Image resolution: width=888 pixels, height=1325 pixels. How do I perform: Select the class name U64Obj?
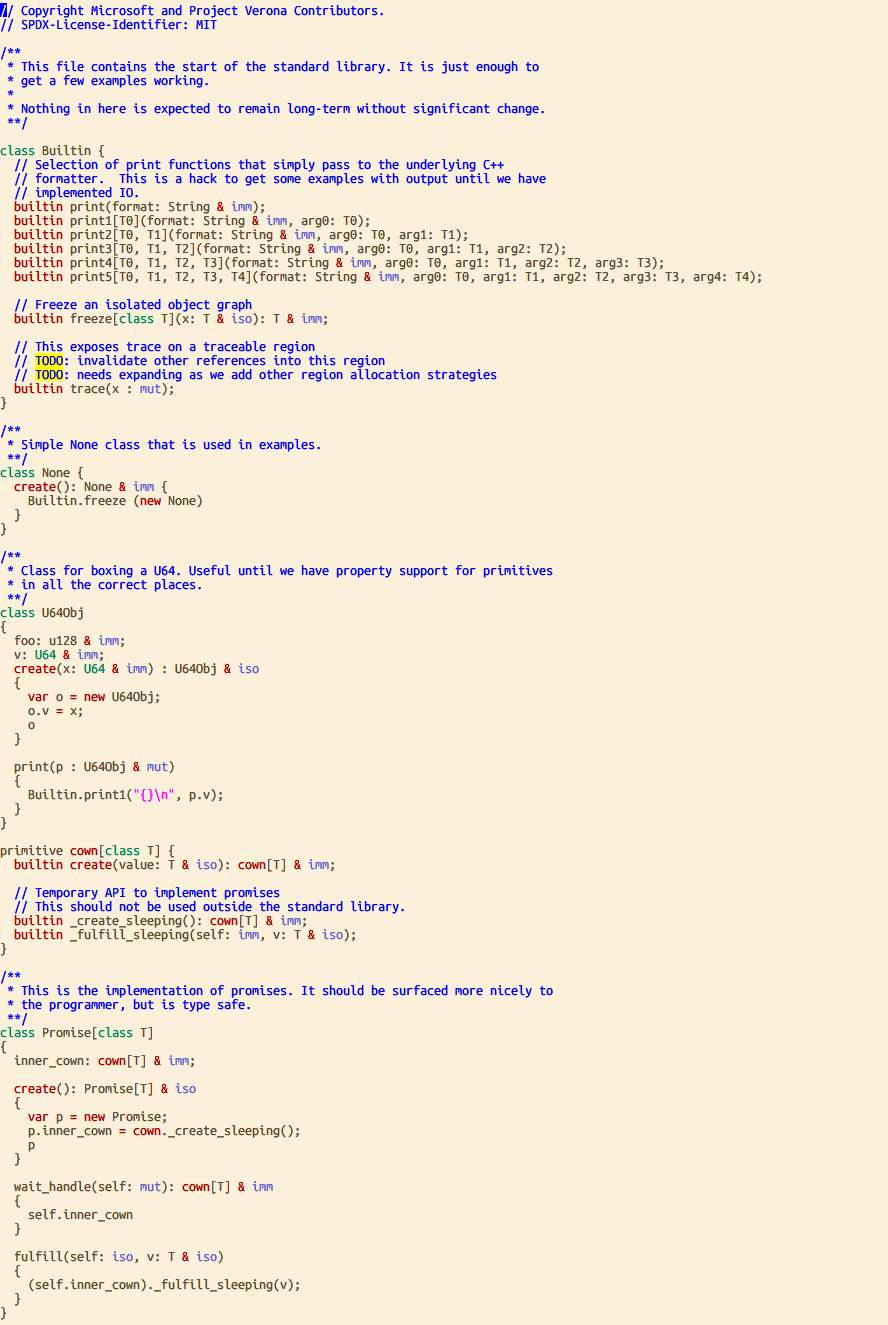pyautogui.click(x=62, y=612)
